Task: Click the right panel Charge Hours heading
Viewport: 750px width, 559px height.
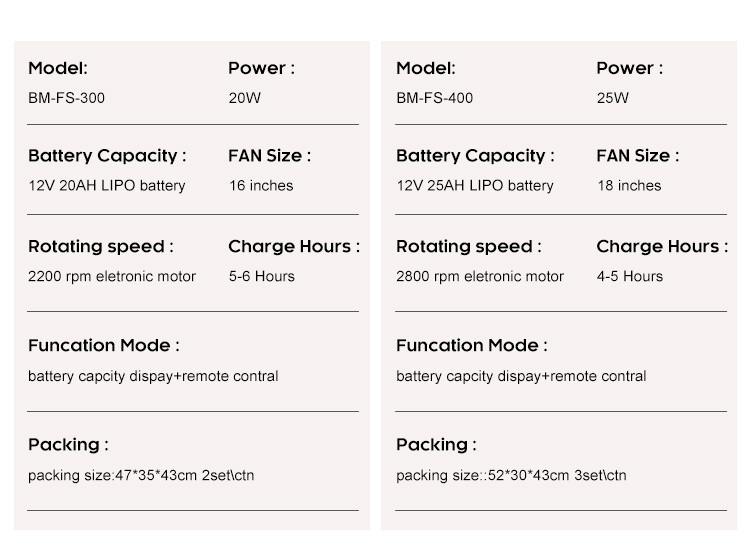Action: [662, 246]
